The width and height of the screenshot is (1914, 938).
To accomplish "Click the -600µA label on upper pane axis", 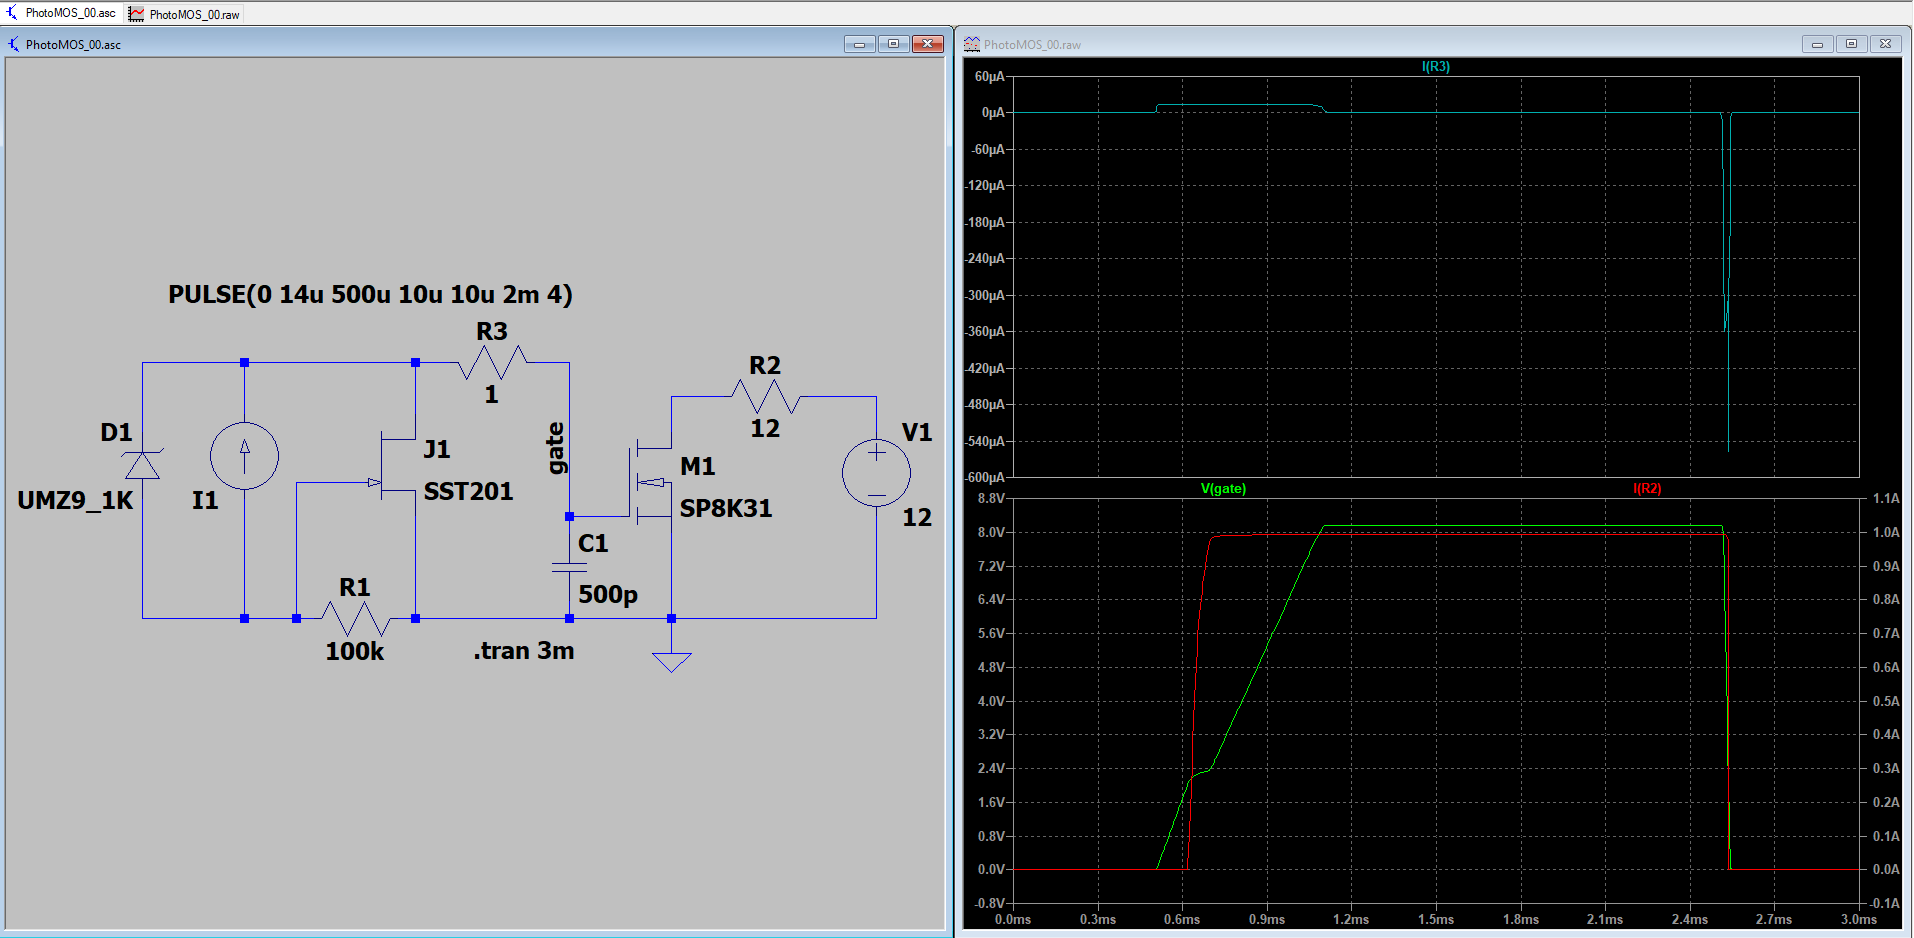I will point(984,477).
